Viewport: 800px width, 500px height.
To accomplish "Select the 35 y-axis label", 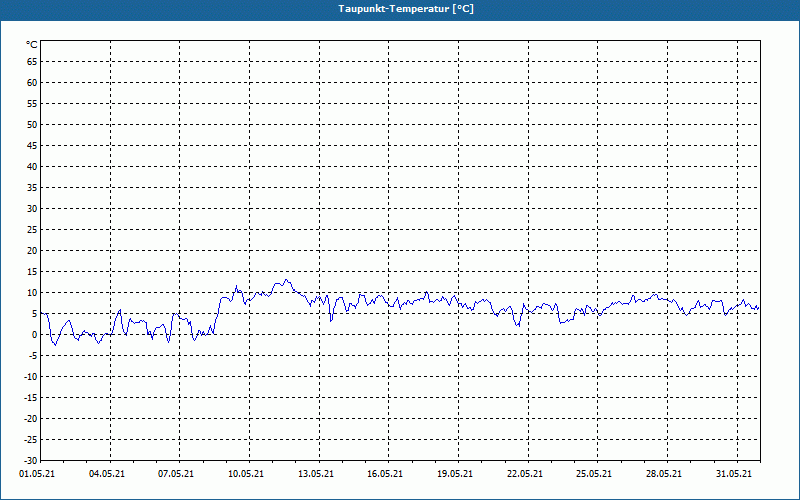I will tap(32, 188).
